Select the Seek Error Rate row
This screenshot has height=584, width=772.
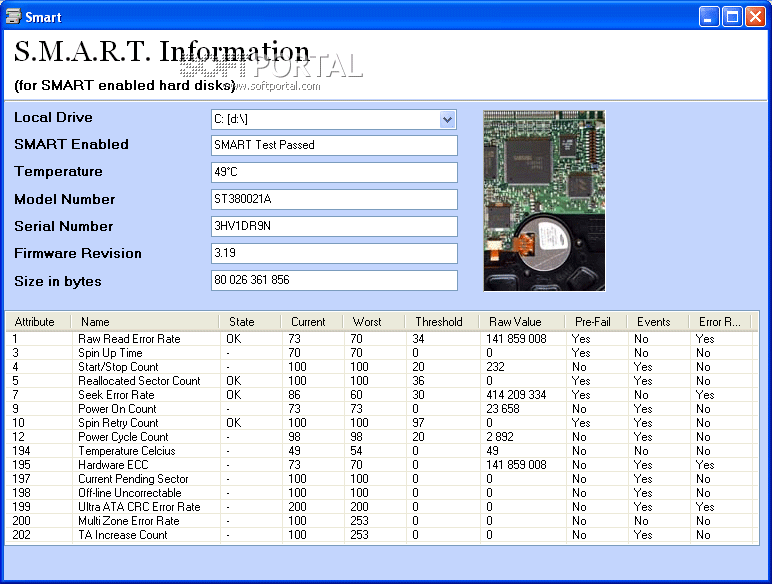pos(116,395)
